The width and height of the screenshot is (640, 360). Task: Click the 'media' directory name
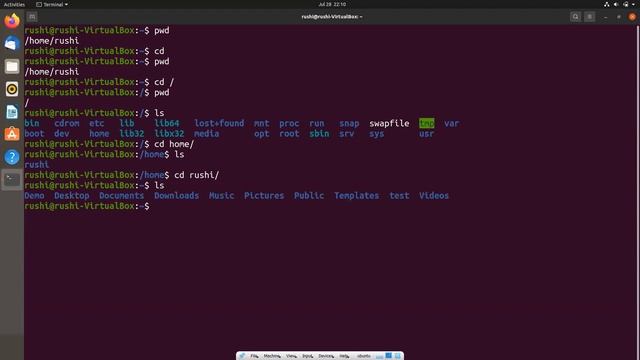(207, 133)
